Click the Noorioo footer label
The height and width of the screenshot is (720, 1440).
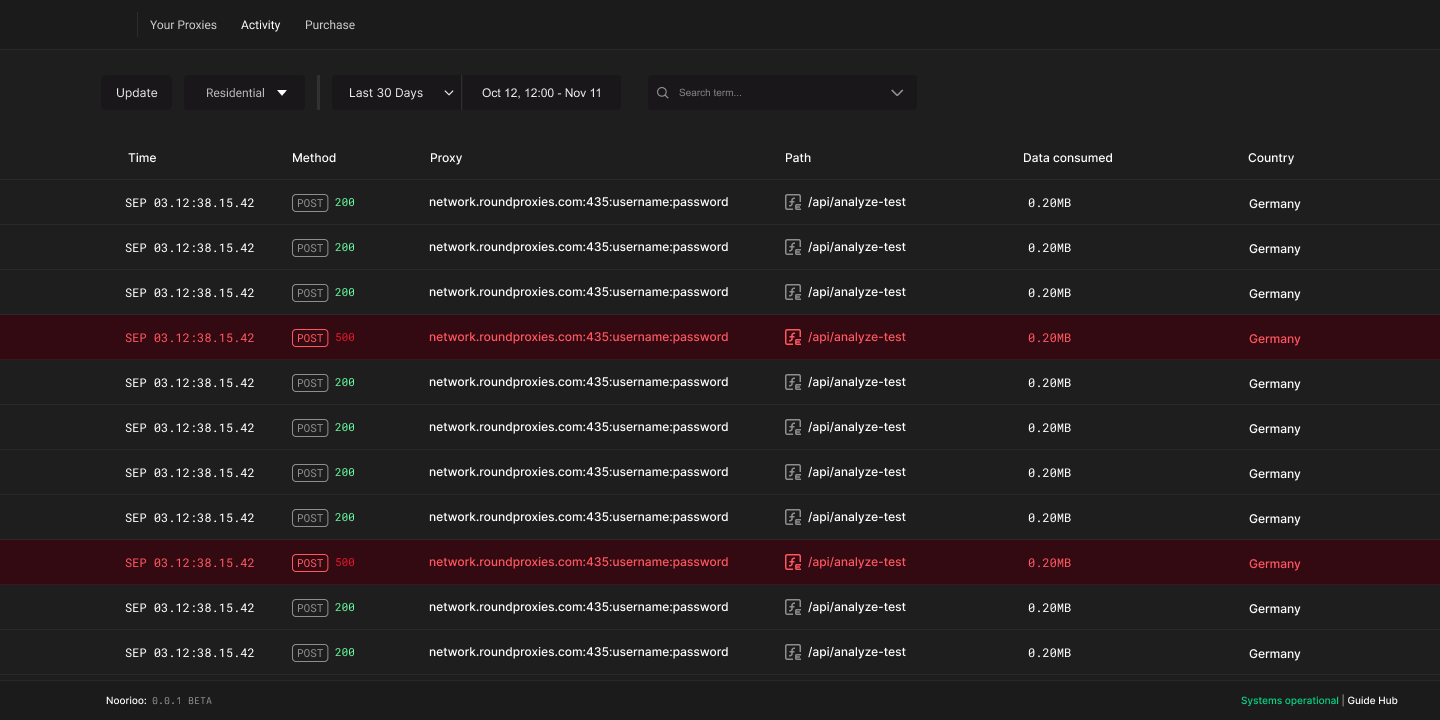[126, 701]
